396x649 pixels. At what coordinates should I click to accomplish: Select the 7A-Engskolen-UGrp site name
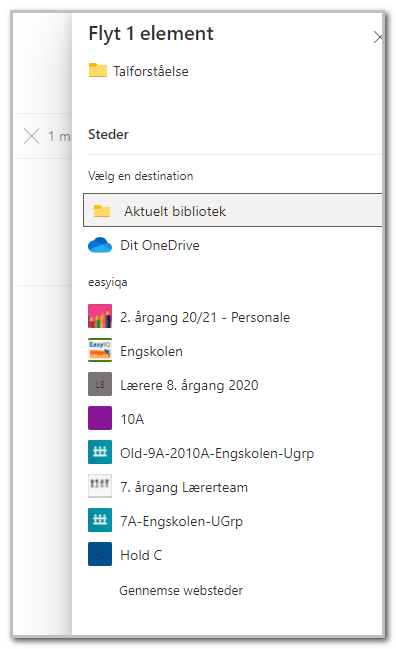pyautogui.click(x=181, y=521)
